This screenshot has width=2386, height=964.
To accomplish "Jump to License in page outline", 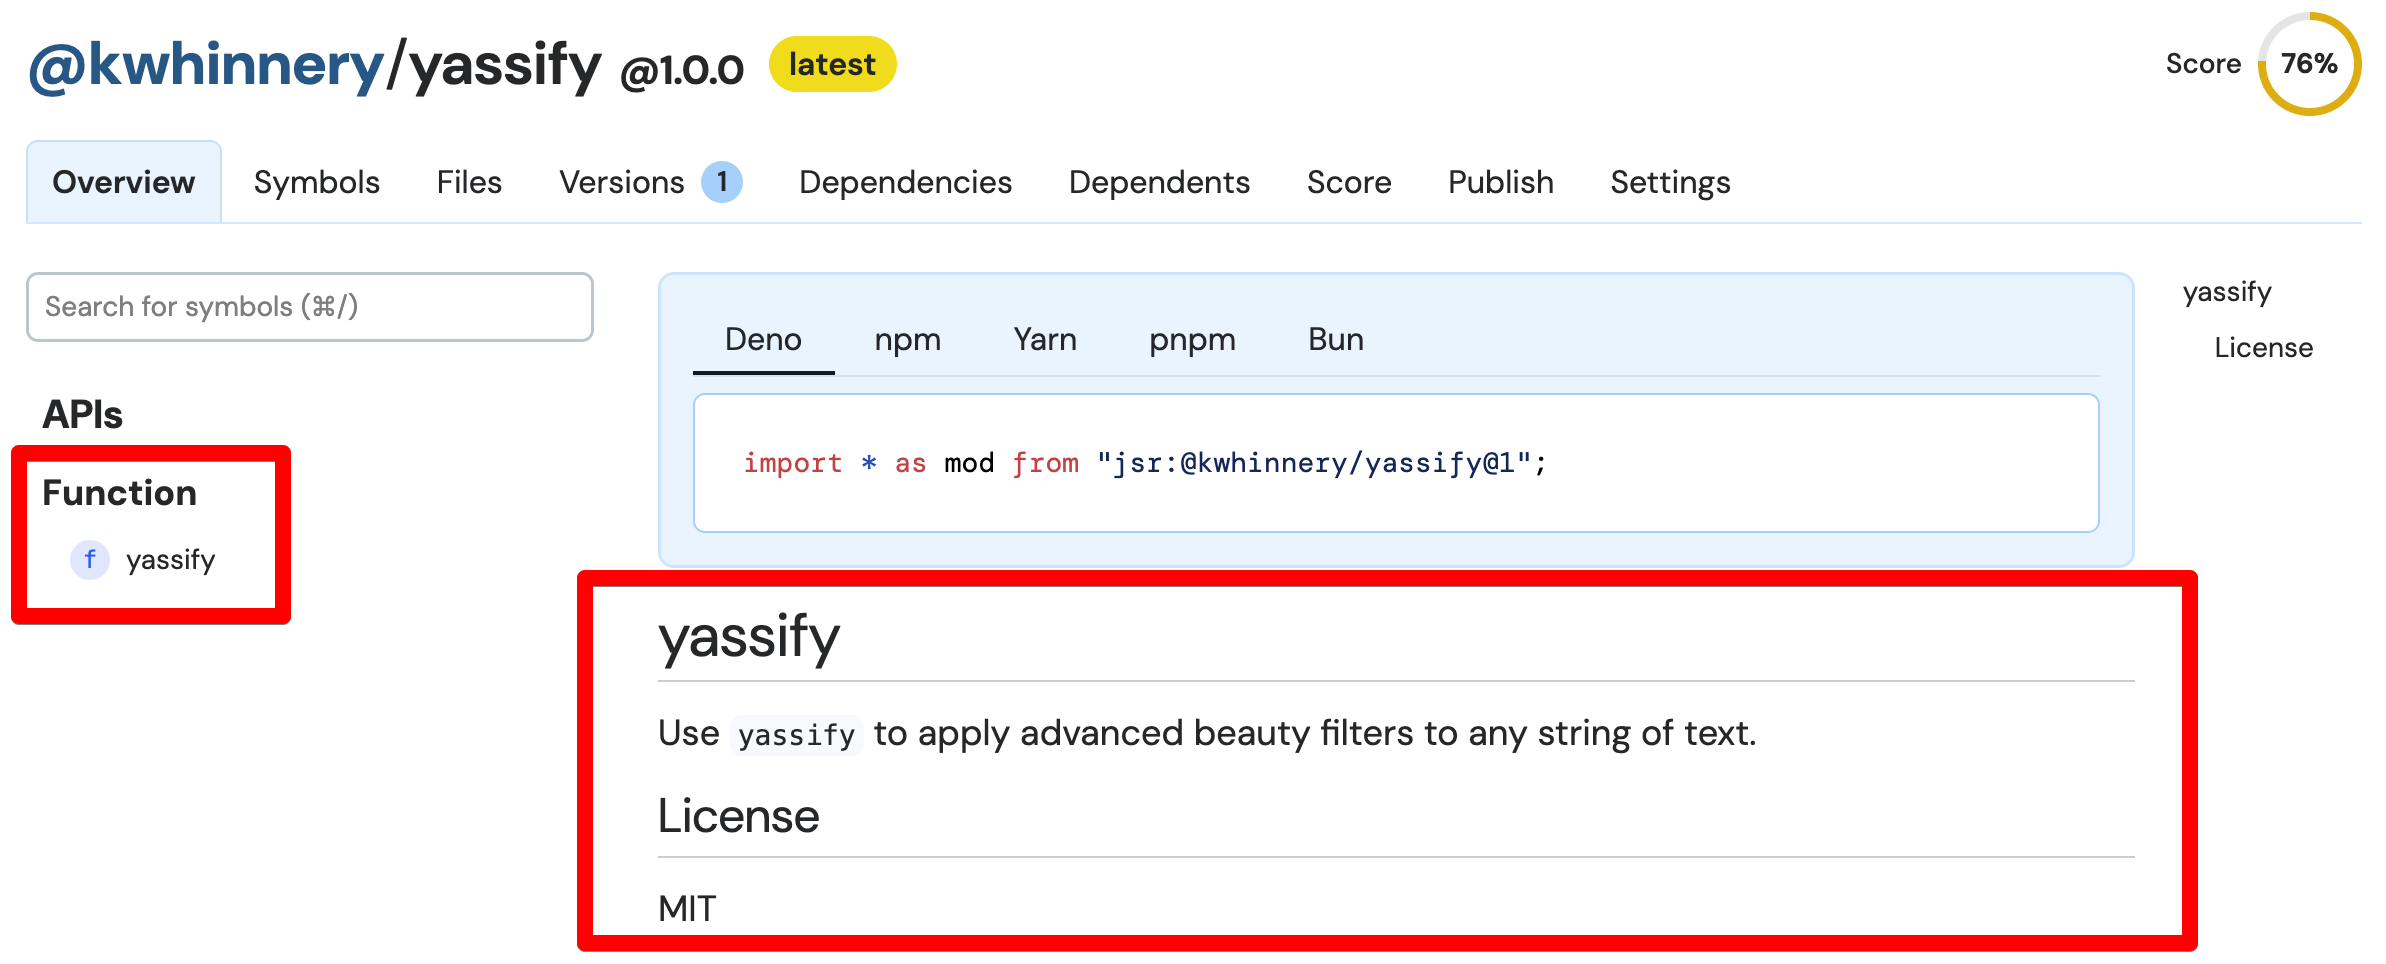I will tap(2262, 348).
